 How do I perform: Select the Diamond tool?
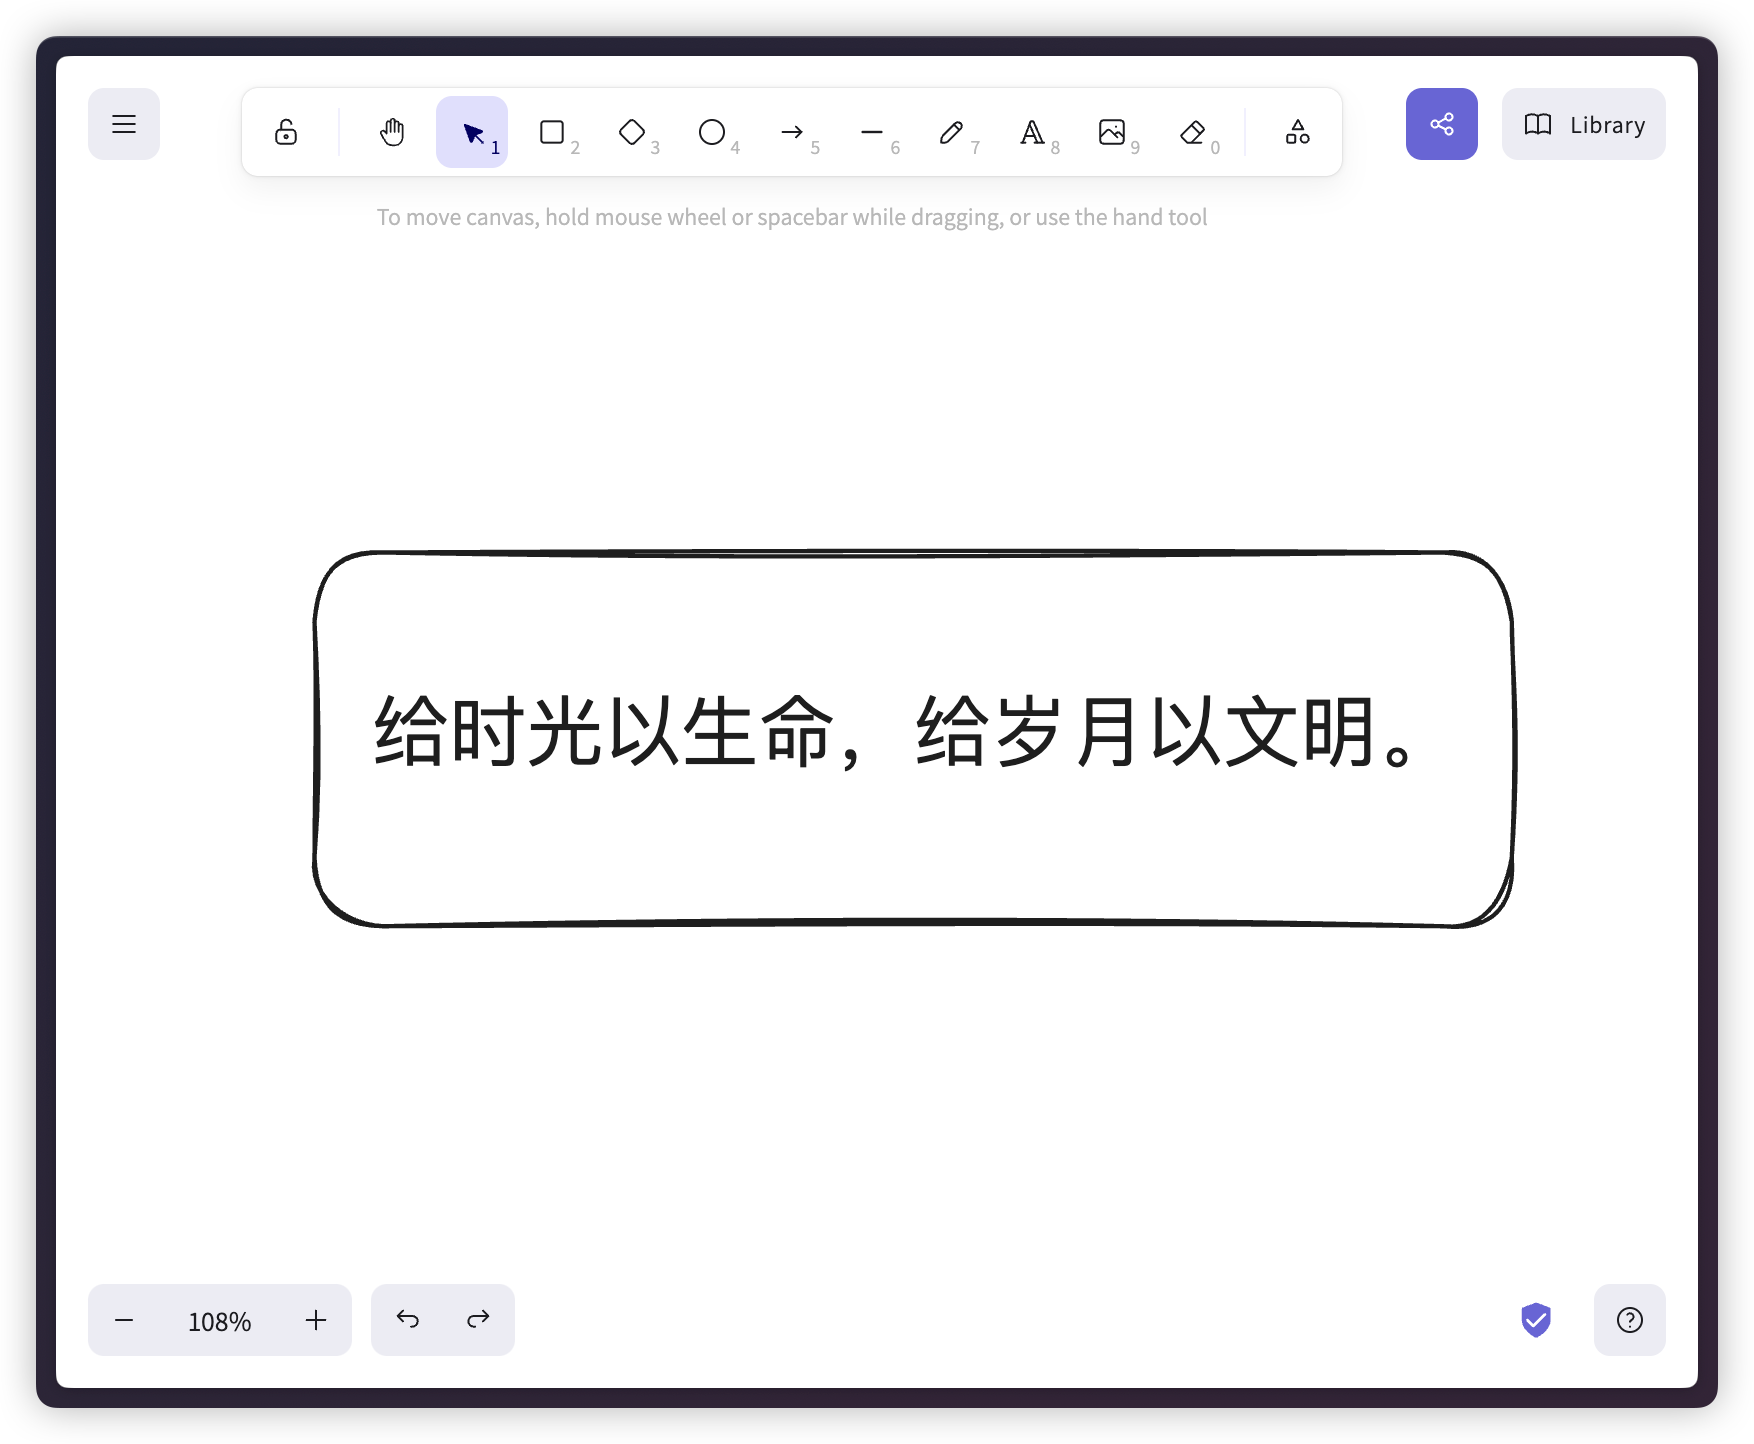(x=633, y=131)
